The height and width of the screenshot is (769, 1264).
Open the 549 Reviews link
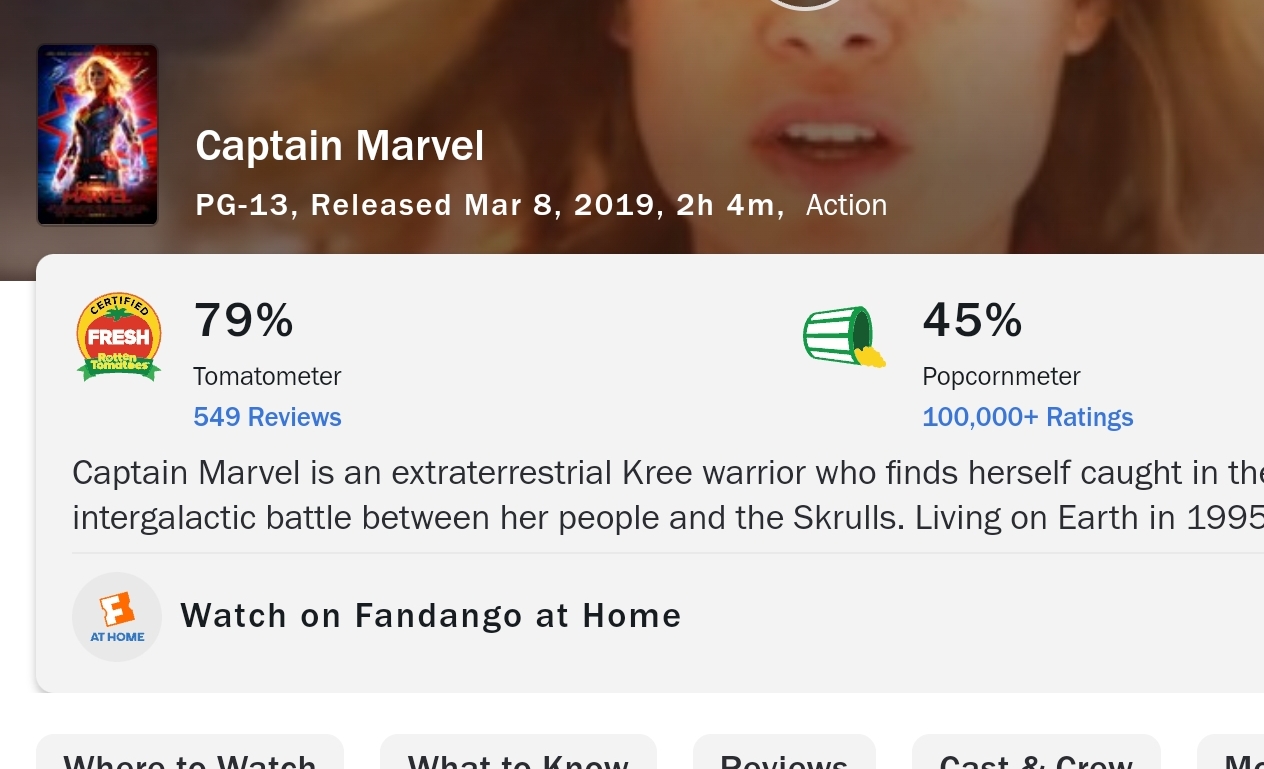click(x=267, y=417)
